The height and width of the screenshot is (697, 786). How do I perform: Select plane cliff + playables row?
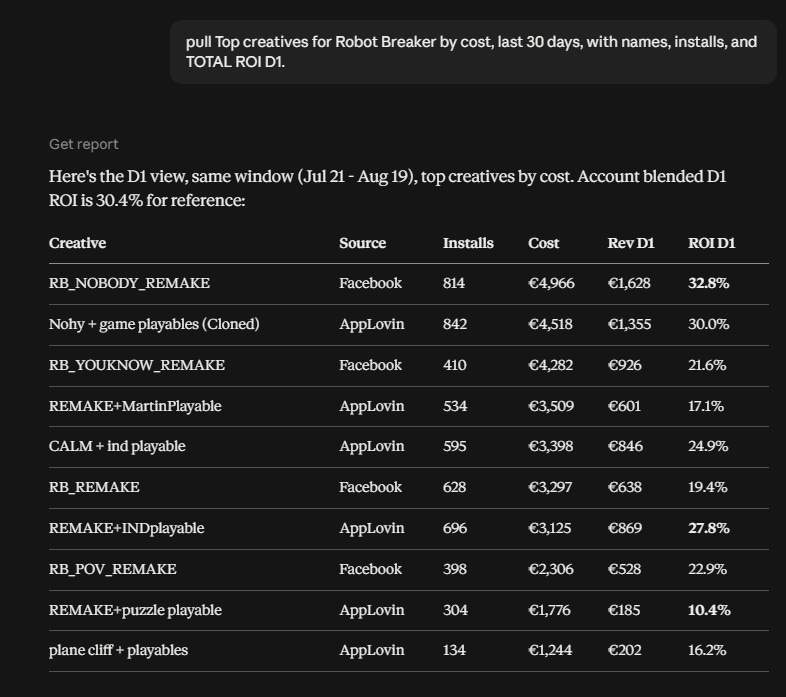409,651
